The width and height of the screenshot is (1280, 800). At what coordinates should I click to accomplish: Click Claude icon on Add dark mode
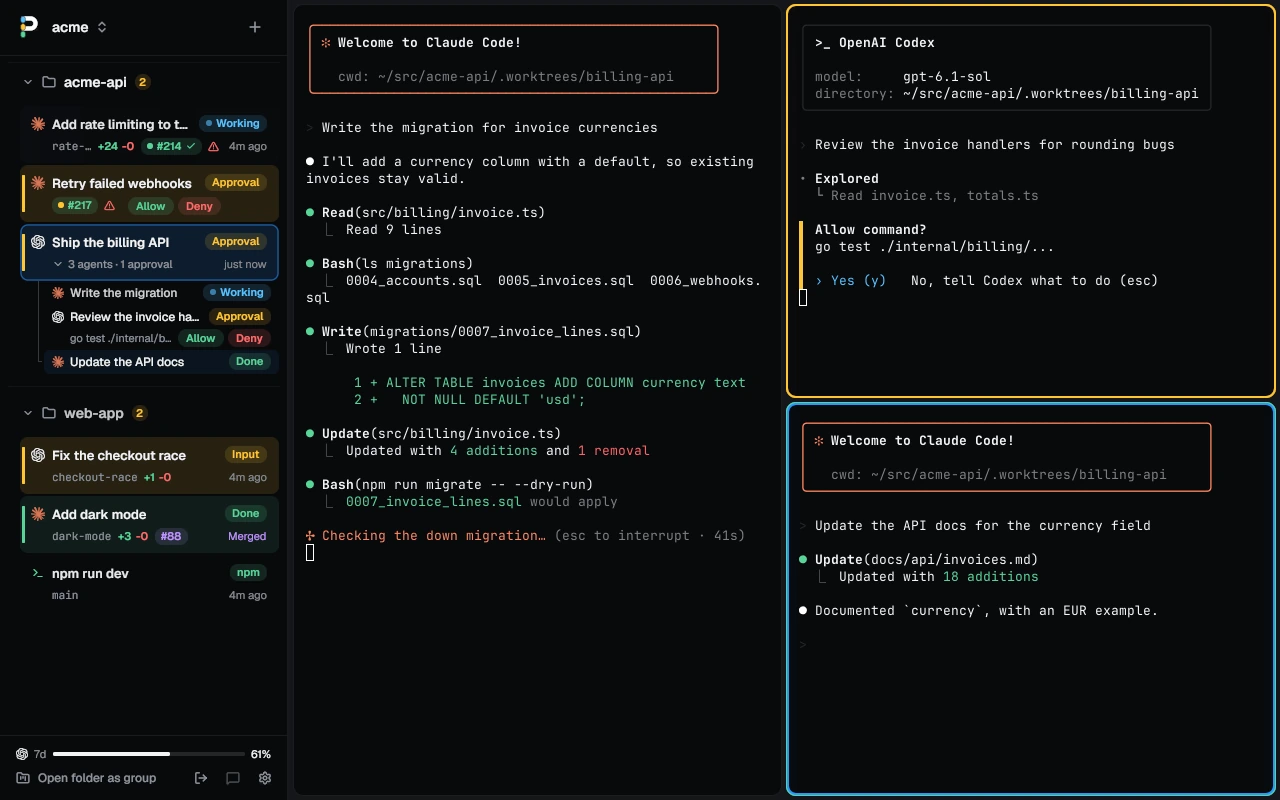pyautogui.click(x=38, y=514)
